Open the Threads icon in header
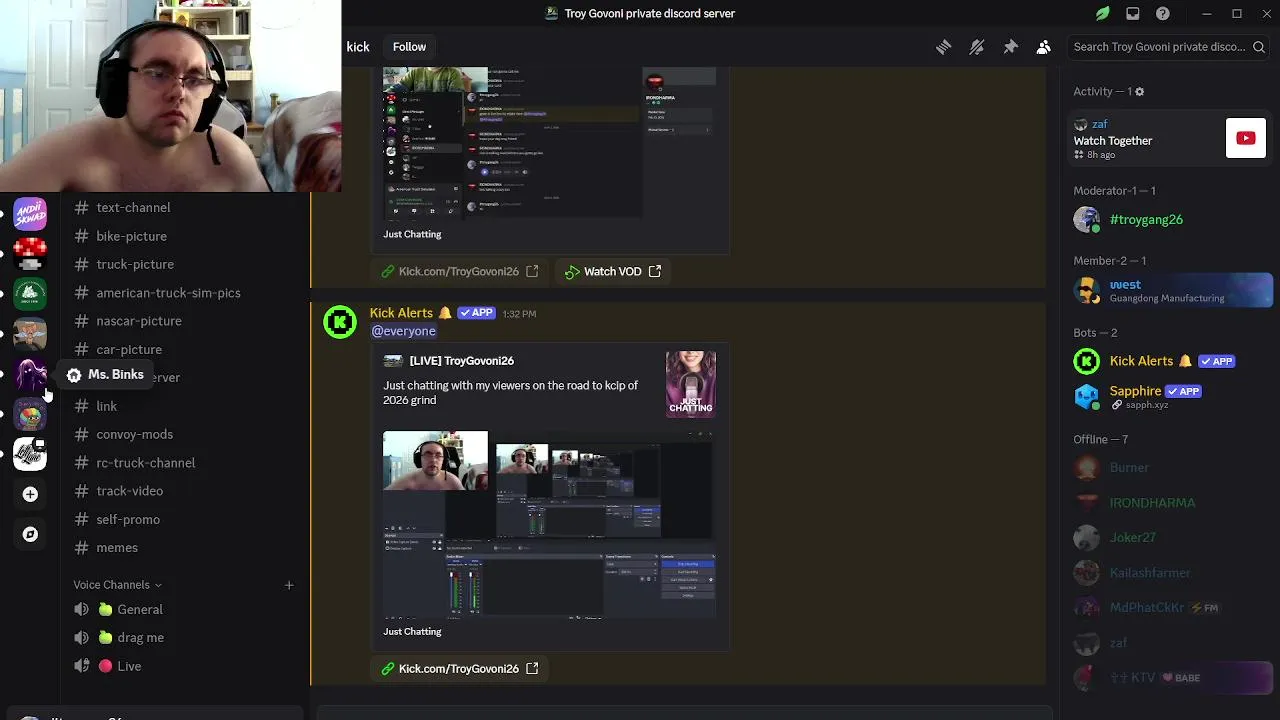The height and width of the screenshot is (720, 1280). [x=943, y=47]
